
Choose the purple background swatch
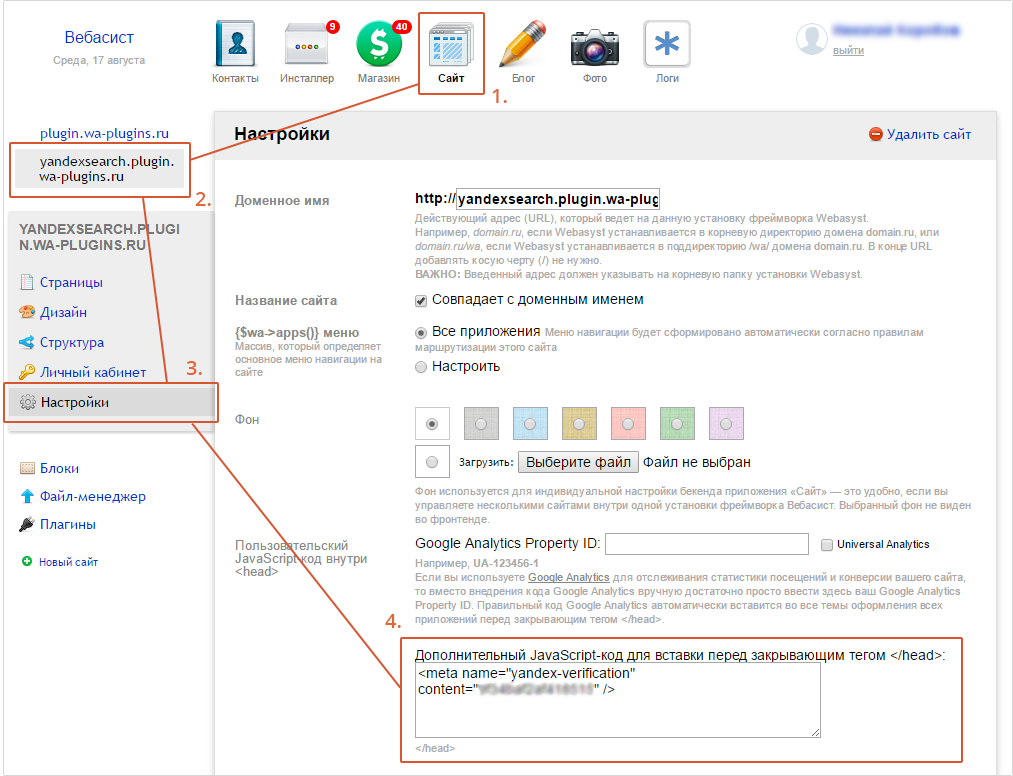coord(726,424)
